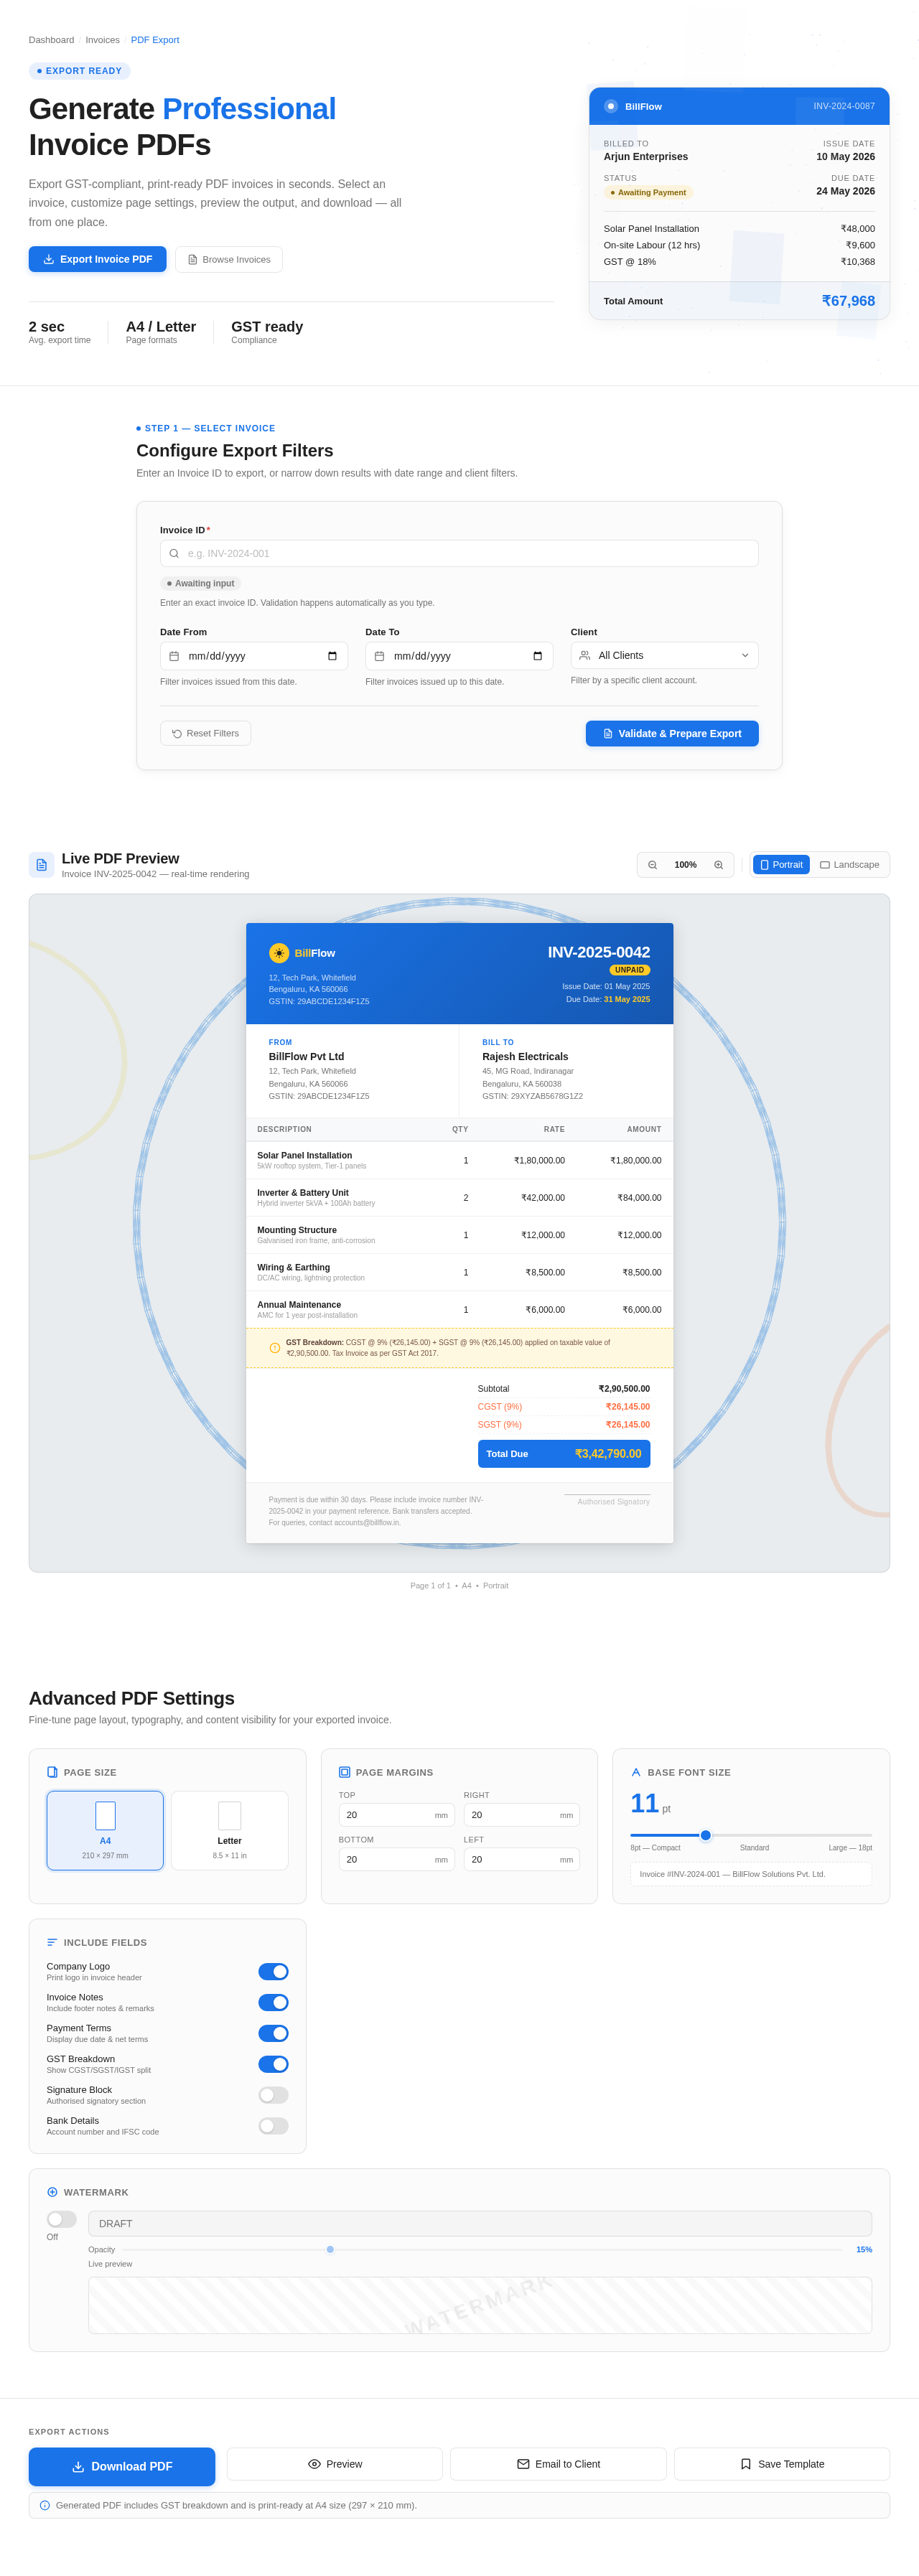Click the Left margin input

pyautogui.click(x=522, y=1860)
